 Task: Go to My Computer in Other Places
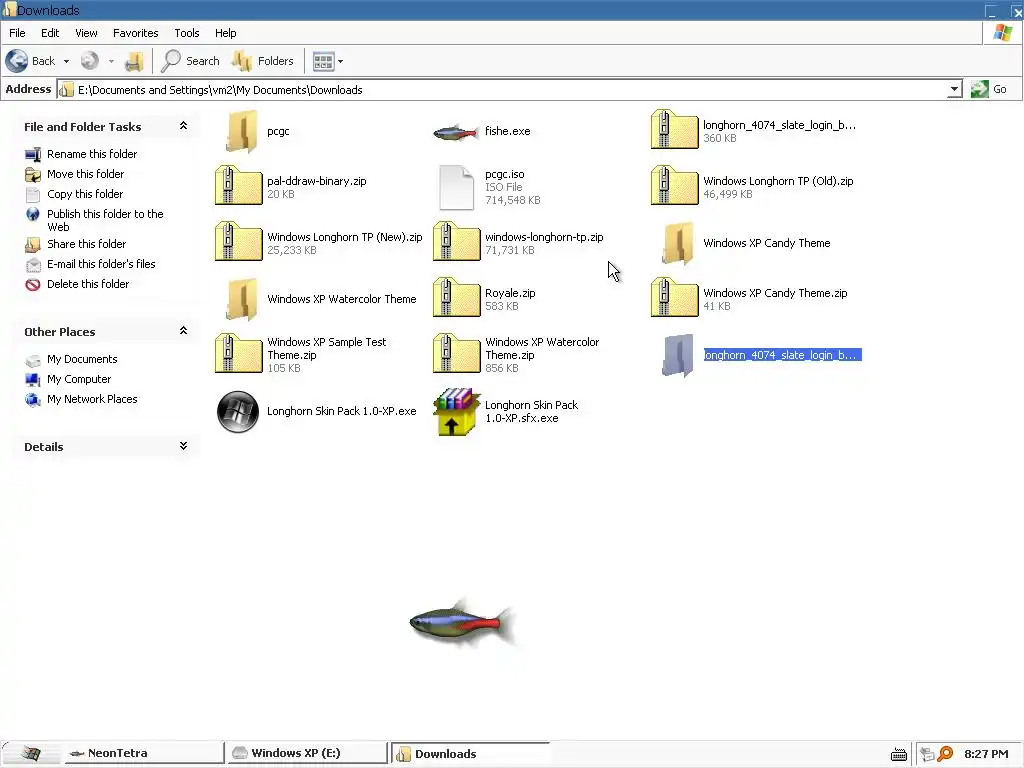pos(78,379)
